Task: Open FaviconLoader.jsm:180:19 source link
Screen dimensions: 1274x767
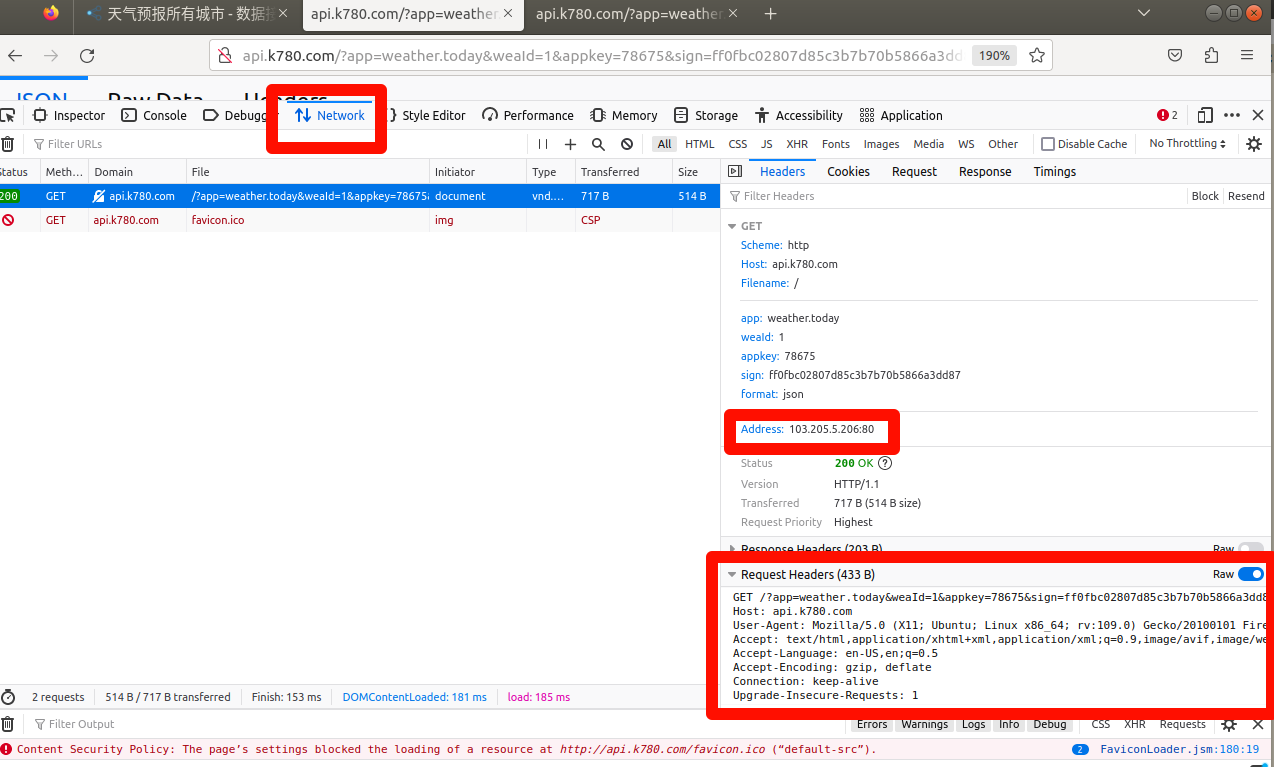Action: pyautogui.click(x=1179, y=749)
